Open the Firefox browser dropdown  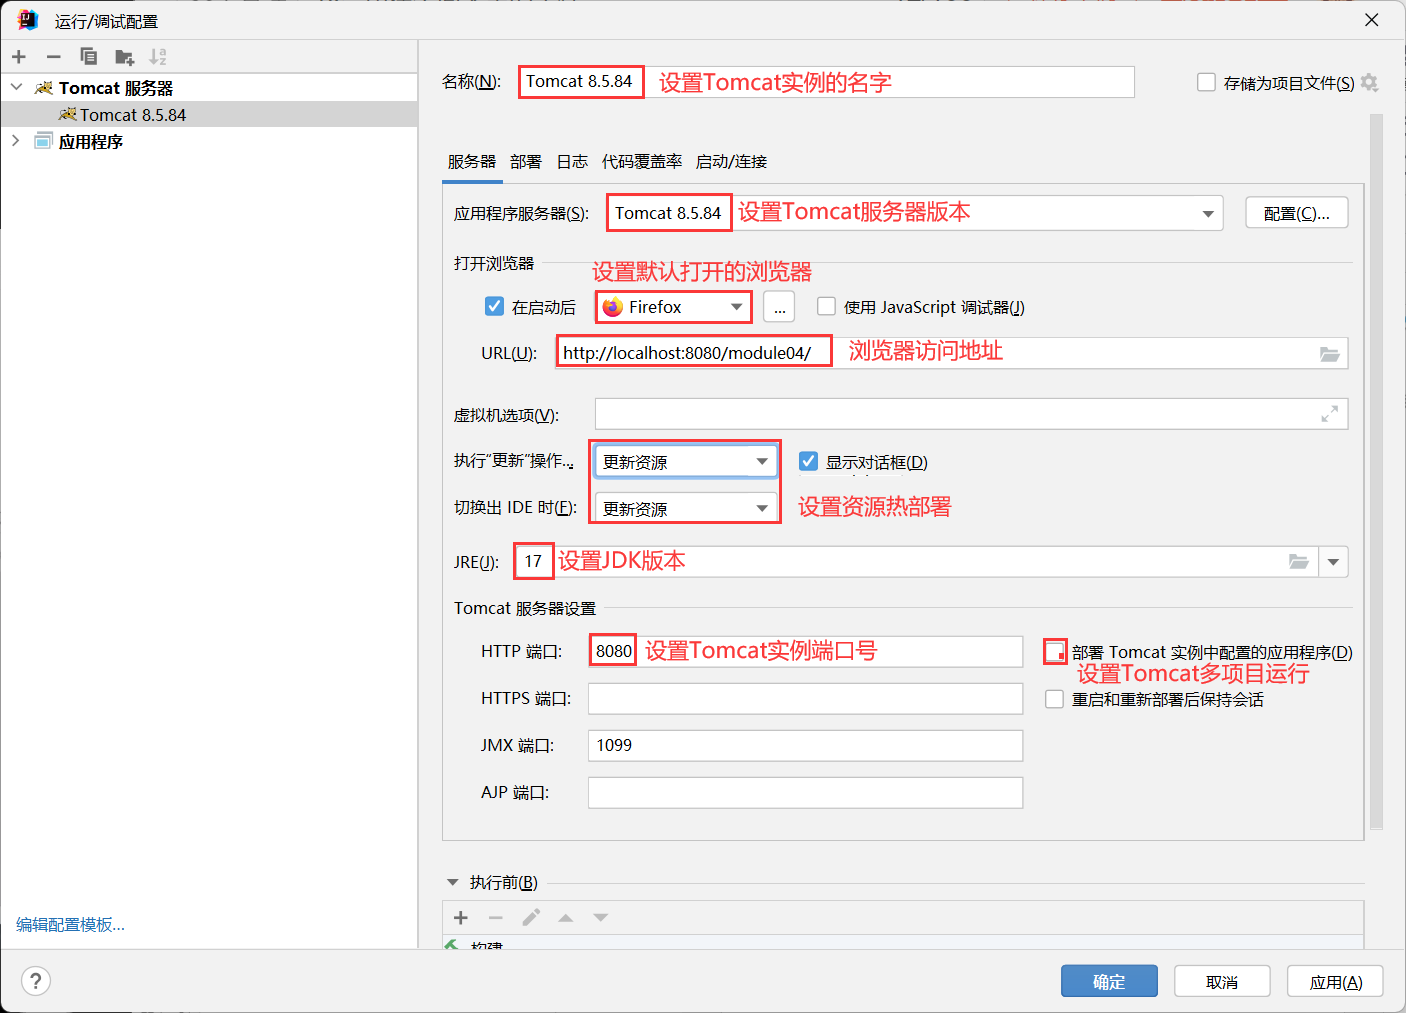(737, 307)
